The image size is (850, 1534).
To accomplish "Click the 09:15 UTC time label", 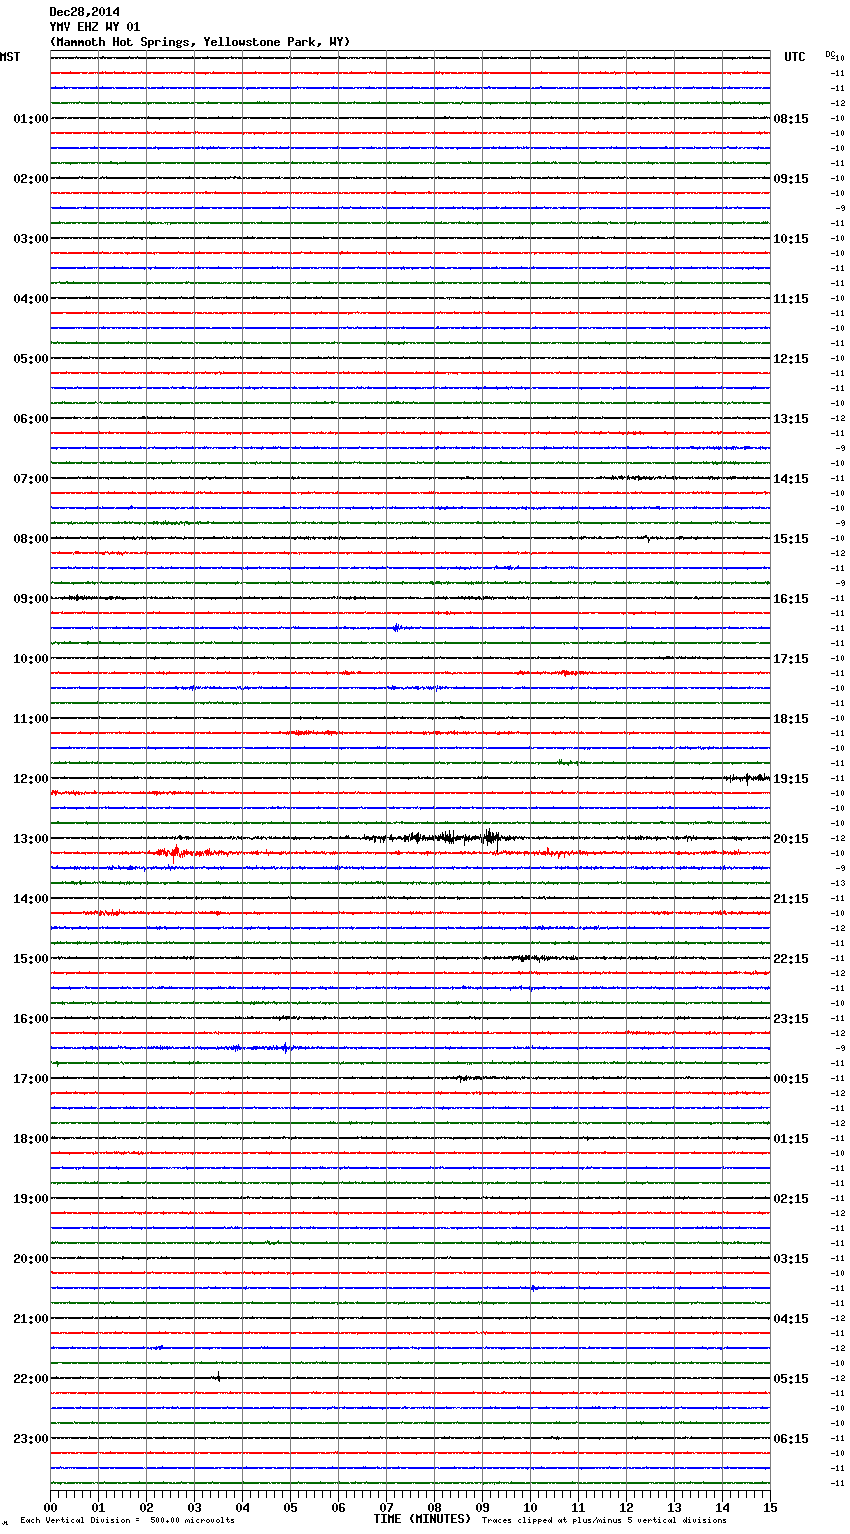I will [x=791, y=179].
